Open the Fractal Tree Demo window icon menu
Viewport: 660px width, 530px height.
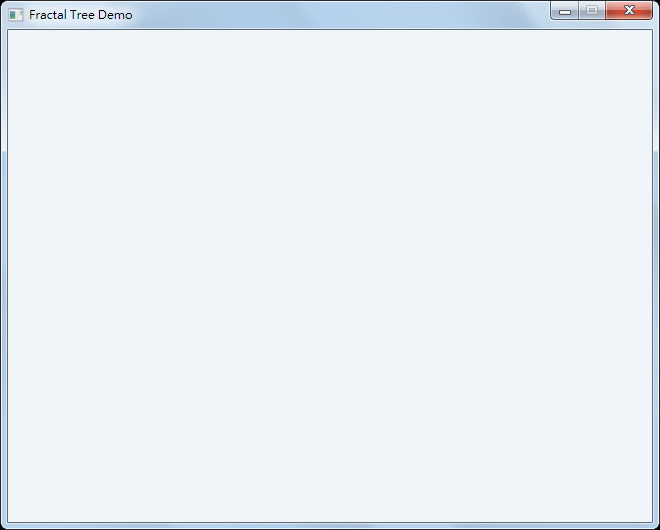pos(16,15)
